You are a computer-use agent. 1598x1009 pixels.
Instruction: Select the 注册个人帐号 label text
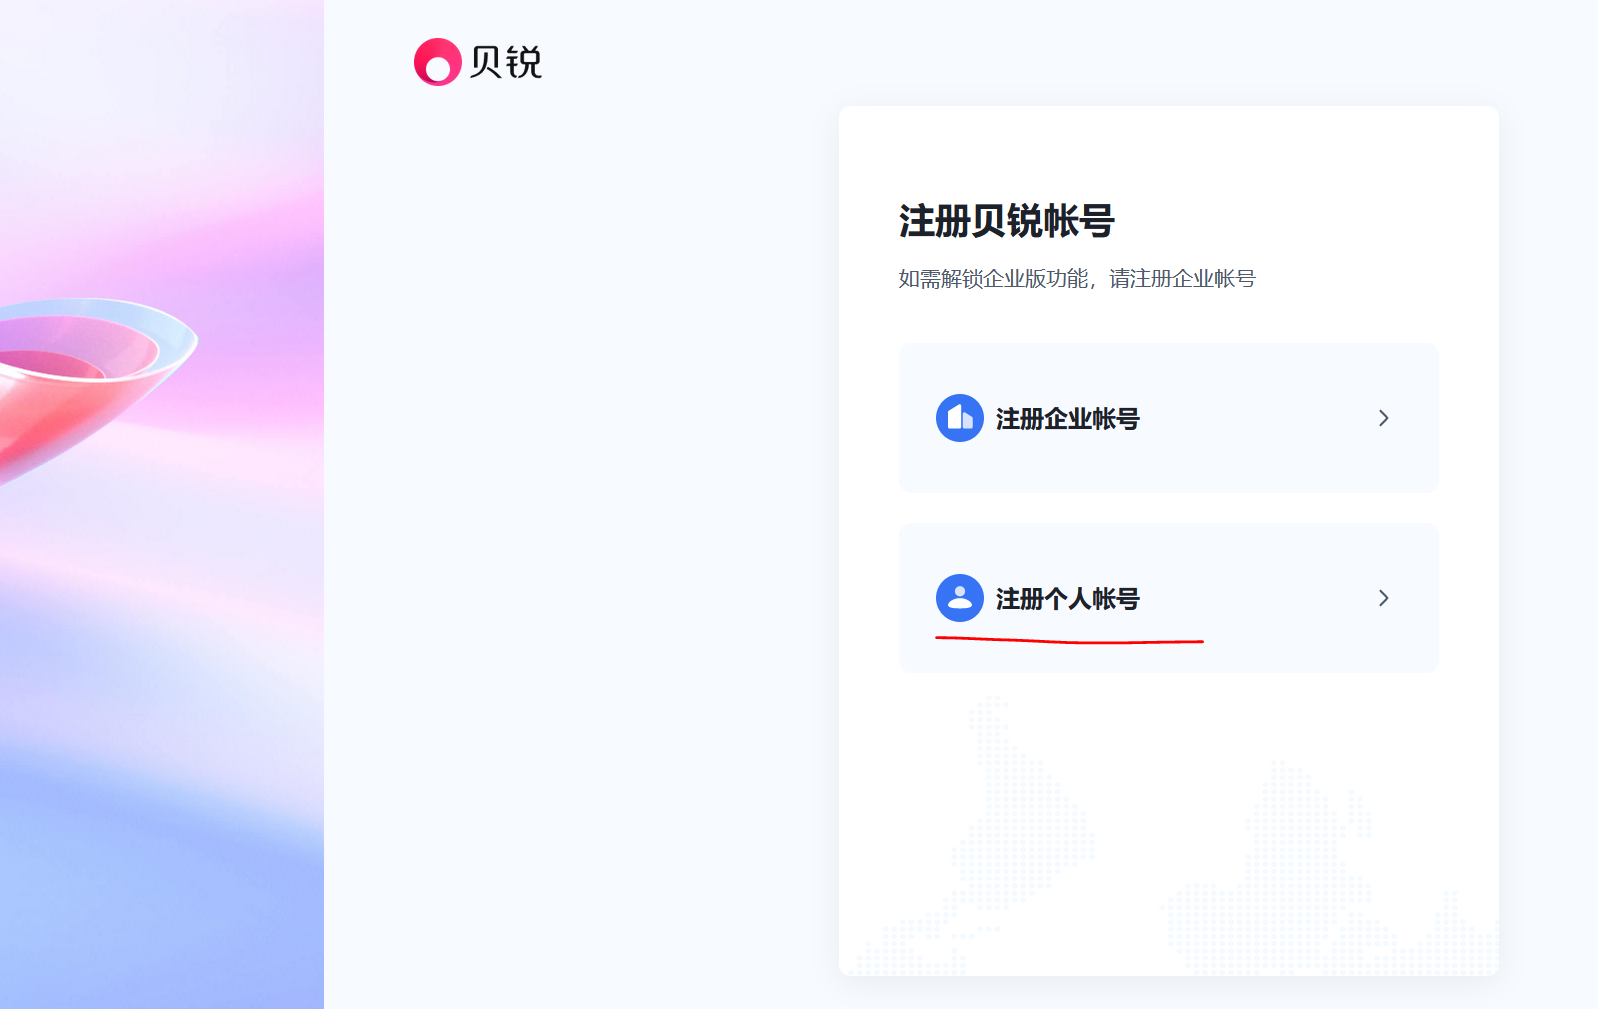1067,599
